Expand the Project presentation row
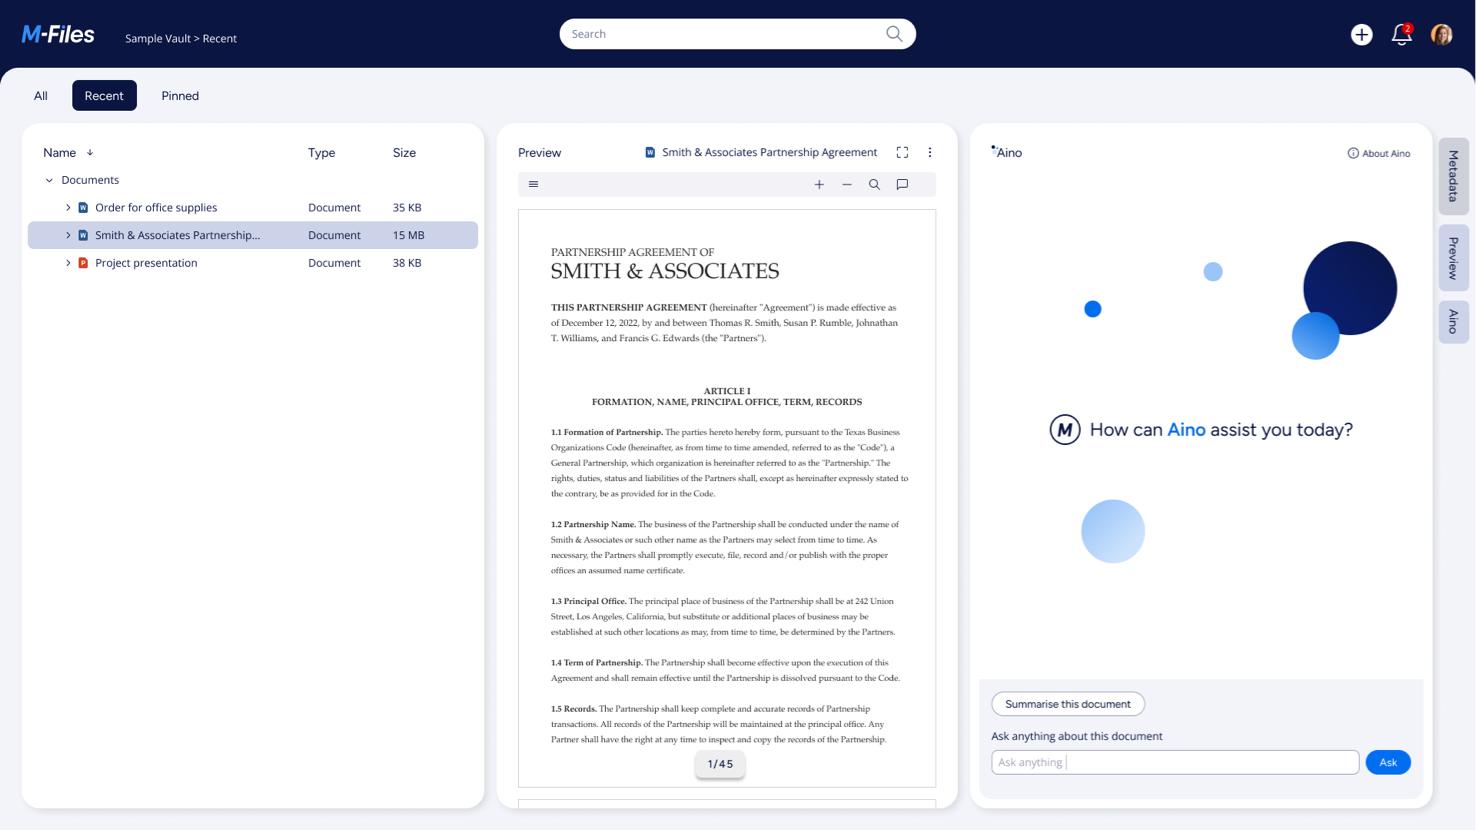1476x830 pixels. click(x=68, y=263)
